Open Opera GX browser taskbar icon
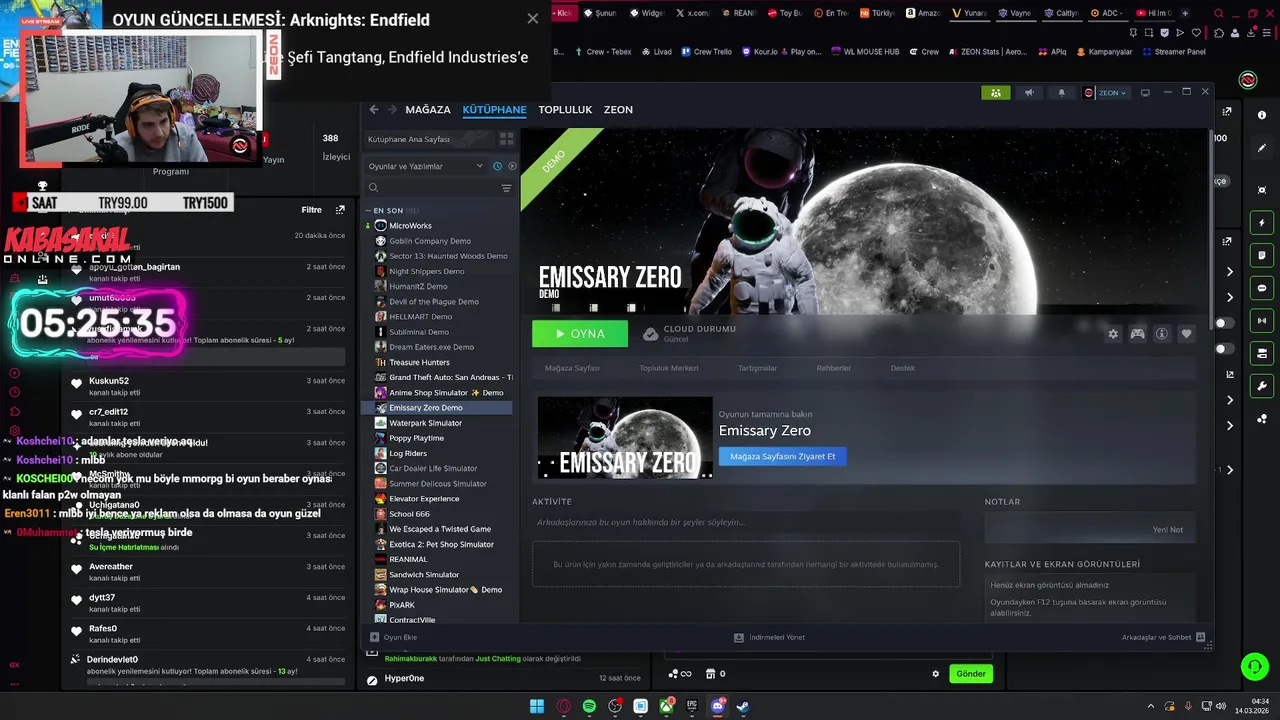Viewport: 1280px width, 720px height. pos(563,706)
